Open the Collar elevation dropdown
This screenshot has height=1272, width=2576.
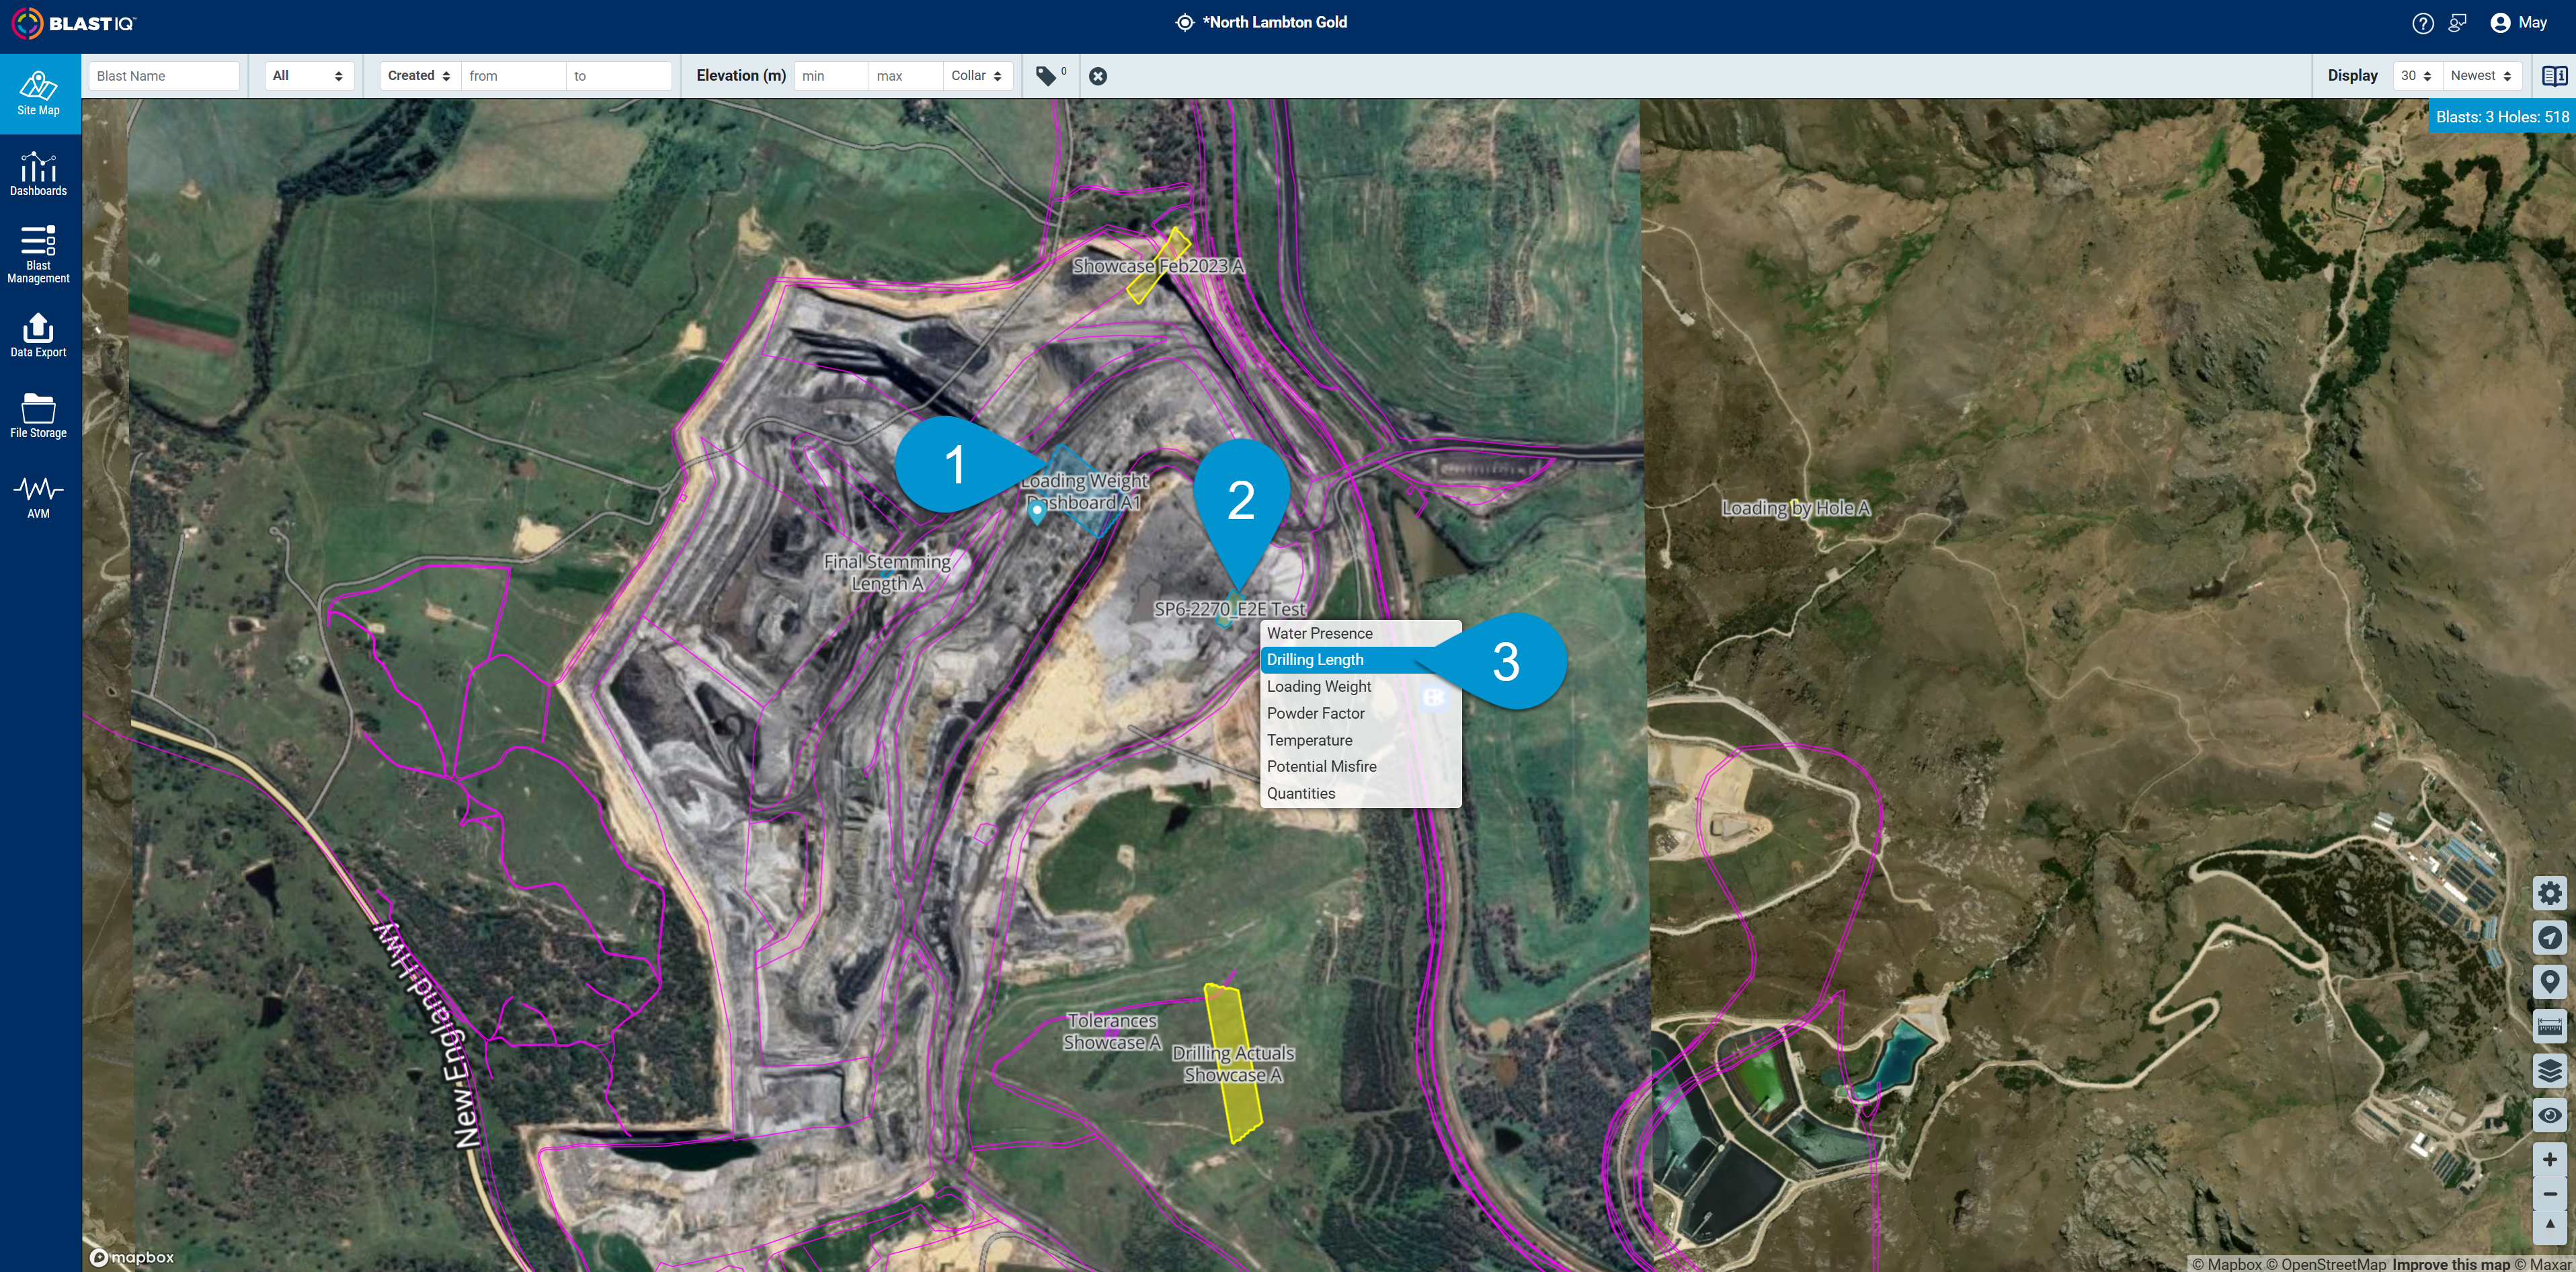coord(977,76)
